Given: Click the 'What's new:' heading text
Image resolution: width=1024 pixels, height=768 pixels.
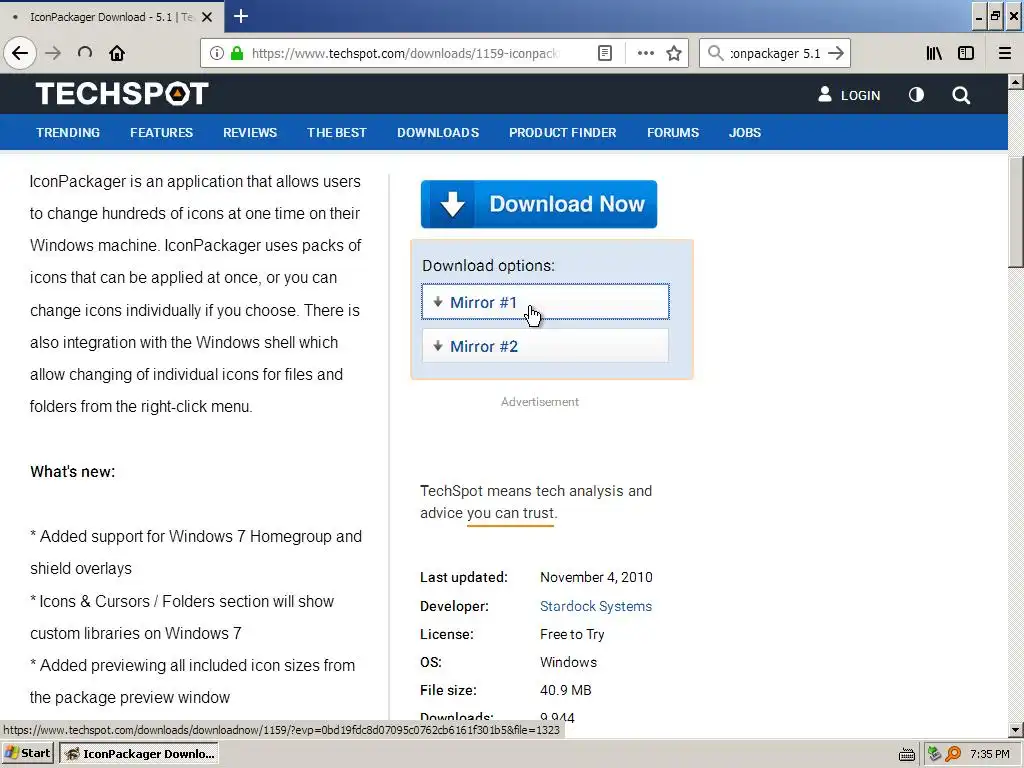Looking at the screenshot, I should click(x=72, y=472).
